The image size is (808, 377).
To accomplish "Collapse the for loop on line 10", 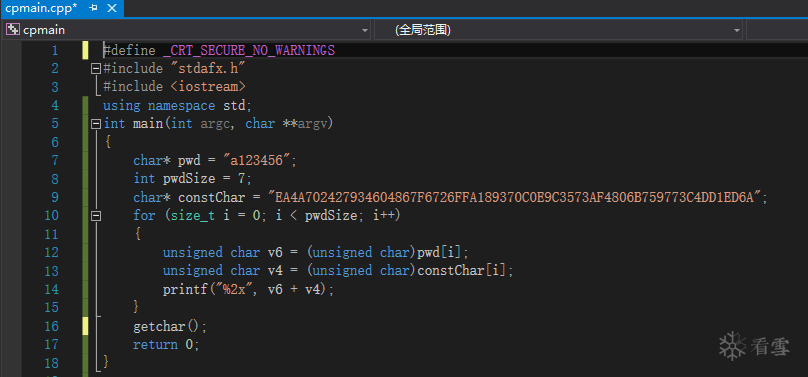I will click(95, 216).
